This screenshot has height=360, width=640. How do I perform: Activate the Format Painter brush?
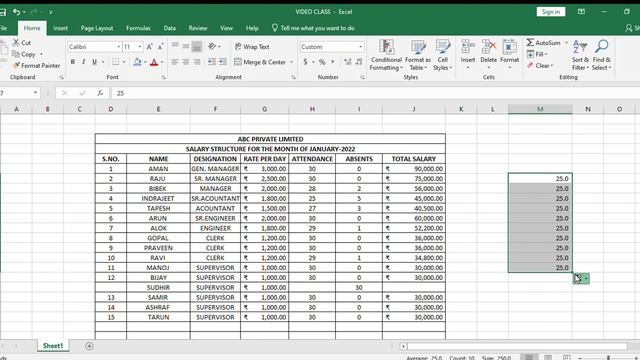point(16,65)
